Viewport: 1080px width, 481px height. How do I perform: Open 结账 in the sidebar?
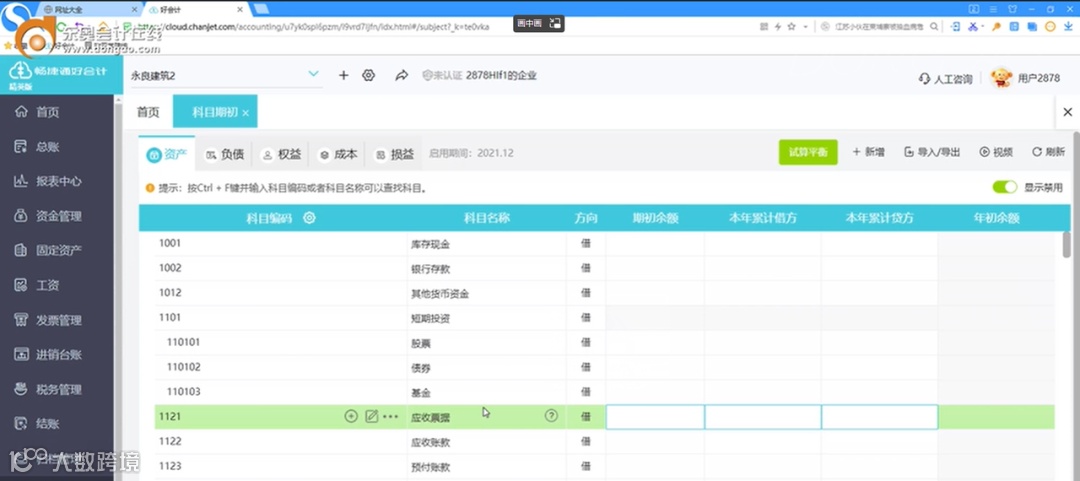(38, 423)
